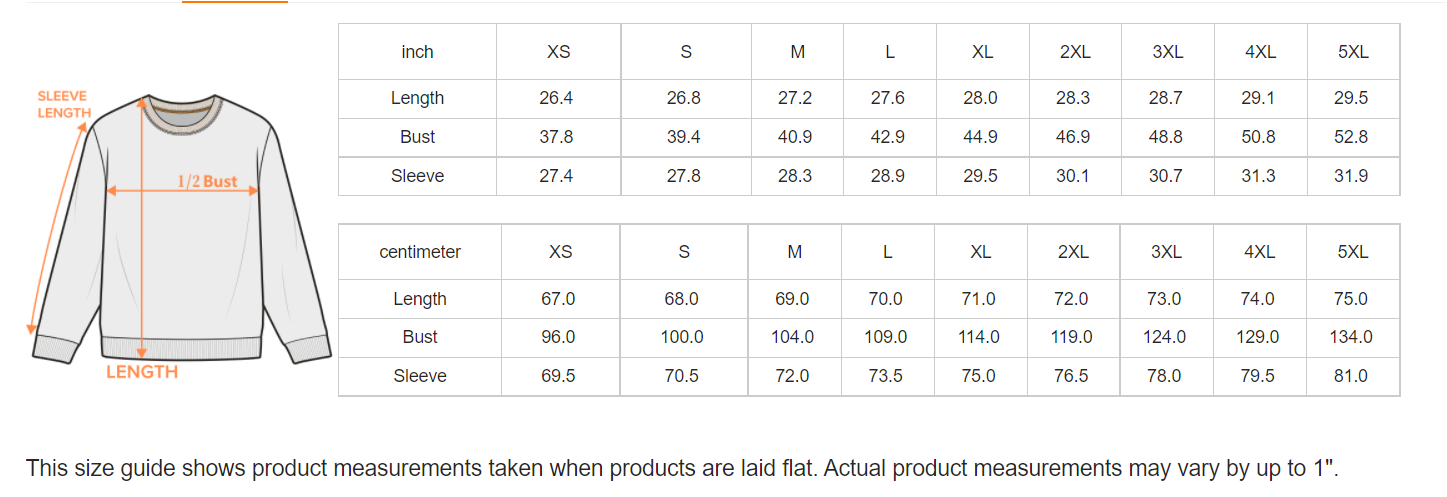Select the Bust row label in inch table
1447x497 pixels.
tap(417, 137)
